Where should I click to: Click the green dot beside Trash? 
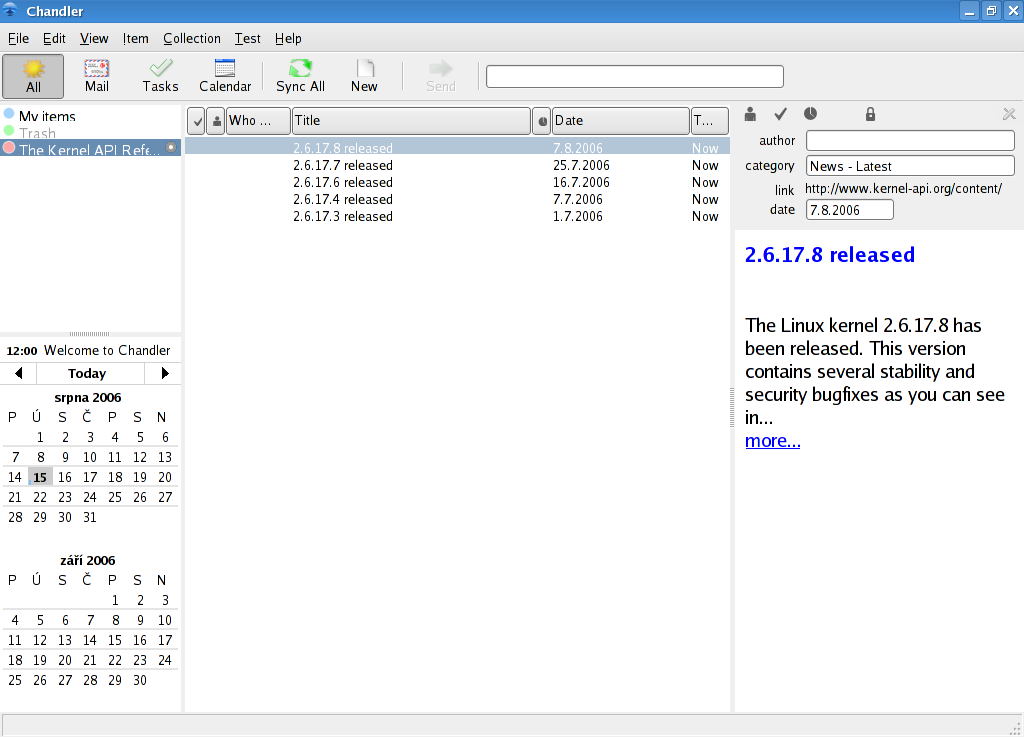[x=9, y=131]
